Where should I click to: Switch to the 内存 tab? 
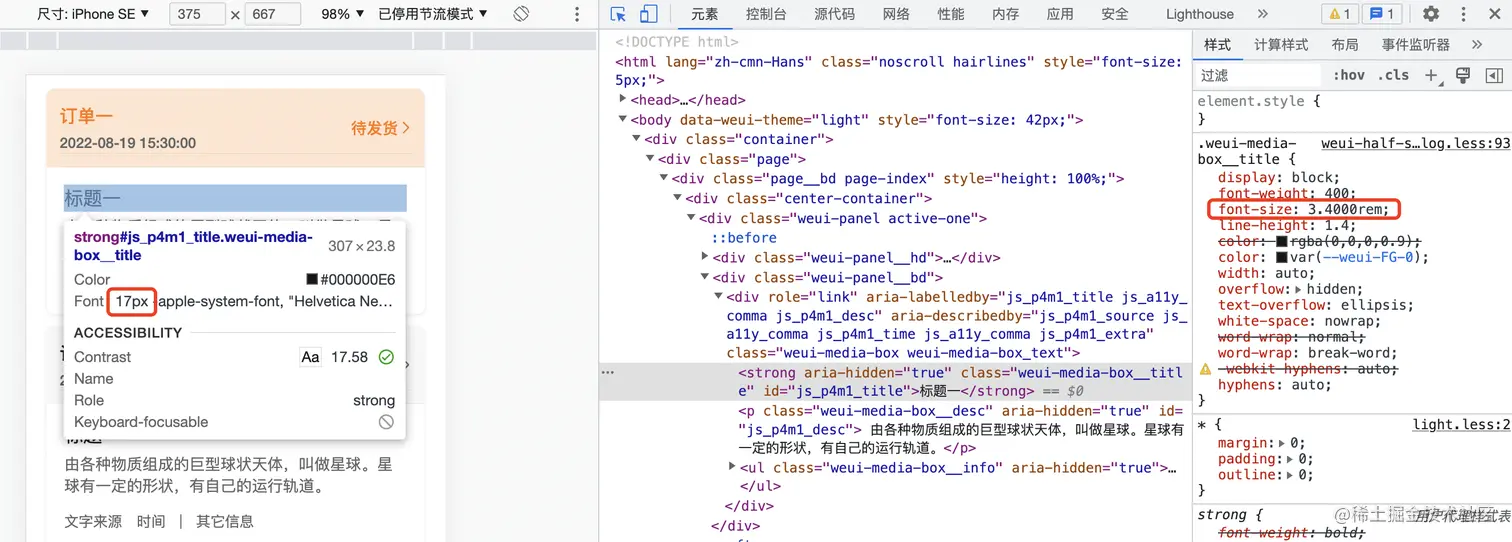[1005, 14]
